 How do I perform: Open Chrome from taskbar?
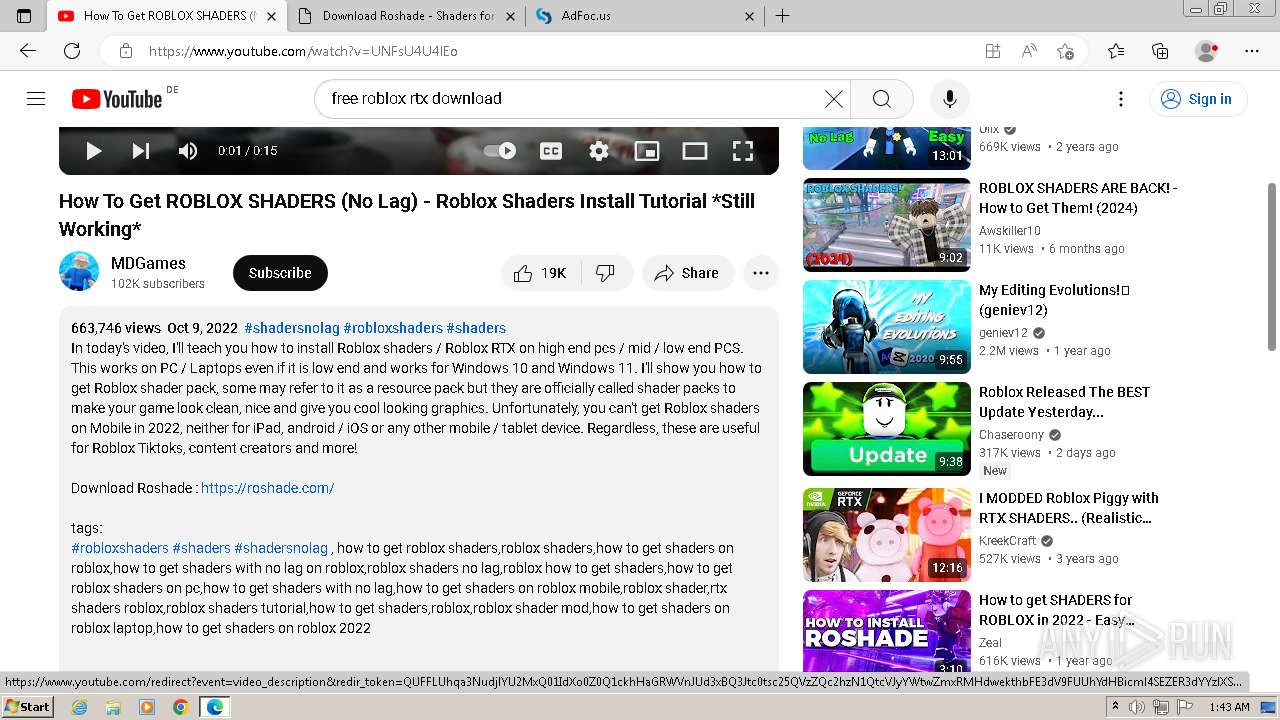coord(181,707)
